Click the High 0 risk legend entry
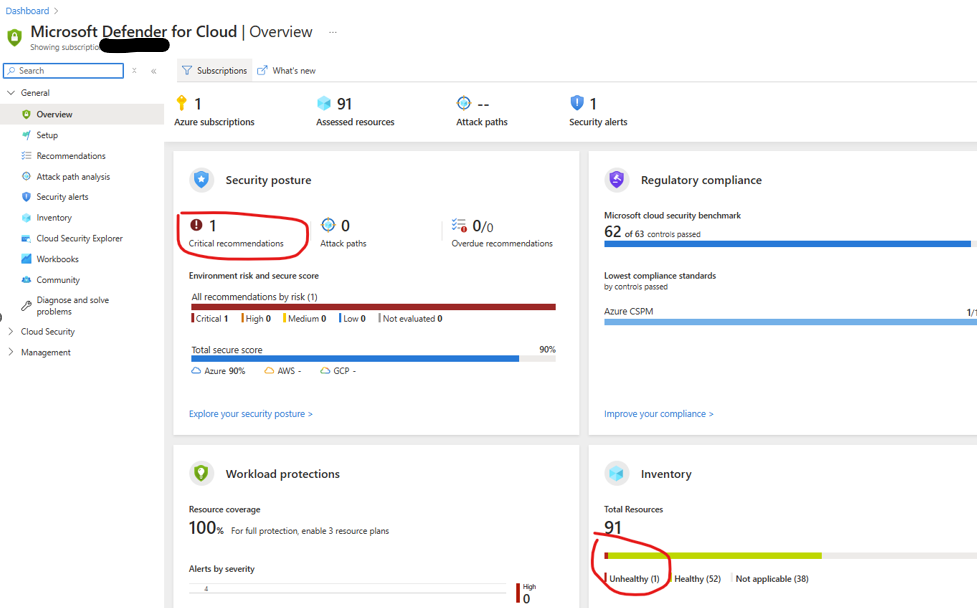This screenshot has width=977, height=608. click(x=256, y=318)
